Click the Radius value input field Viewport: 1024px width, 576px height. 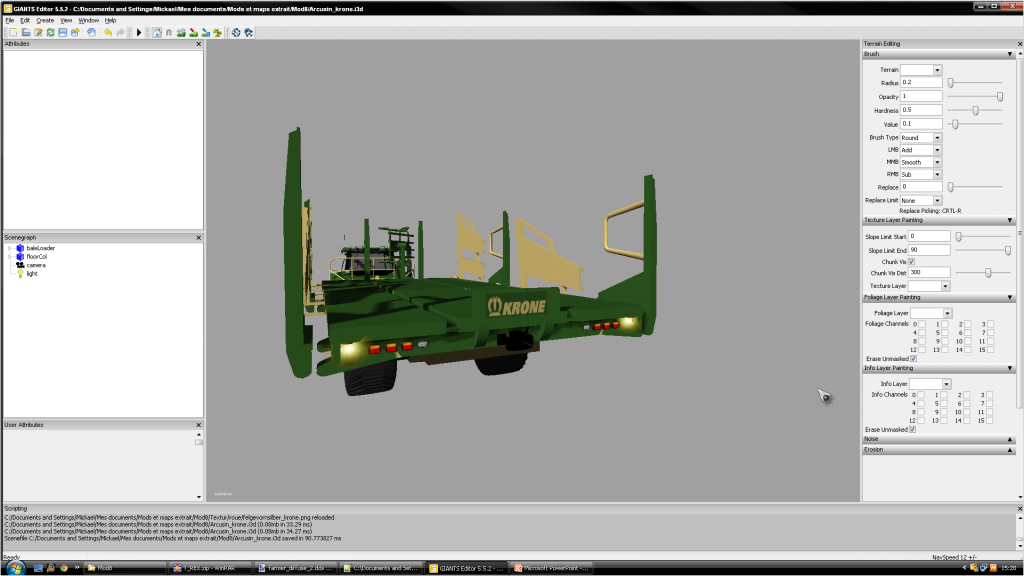click(921, 83)
